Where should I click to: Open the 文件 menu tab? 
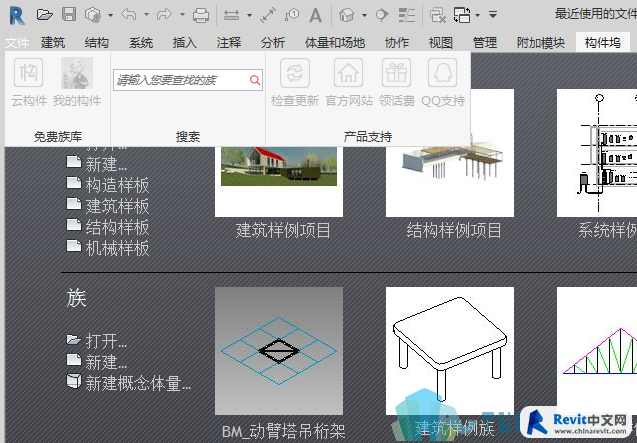click(17, 43)
